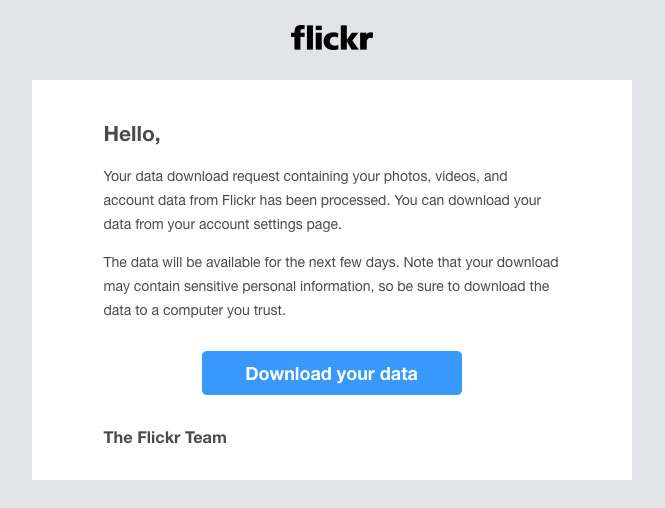The width and height of the screenshot is (665, 508).
Task: Click the phrase account settings page
Action: coord(270,225)
